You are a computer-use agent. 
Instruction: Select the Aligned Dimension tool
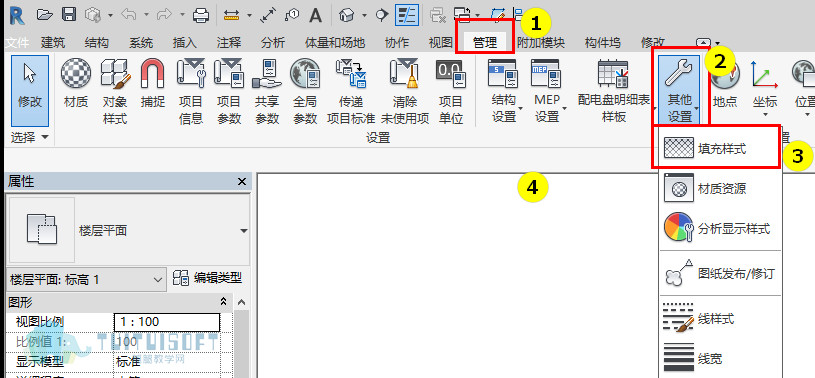(268, 16)
